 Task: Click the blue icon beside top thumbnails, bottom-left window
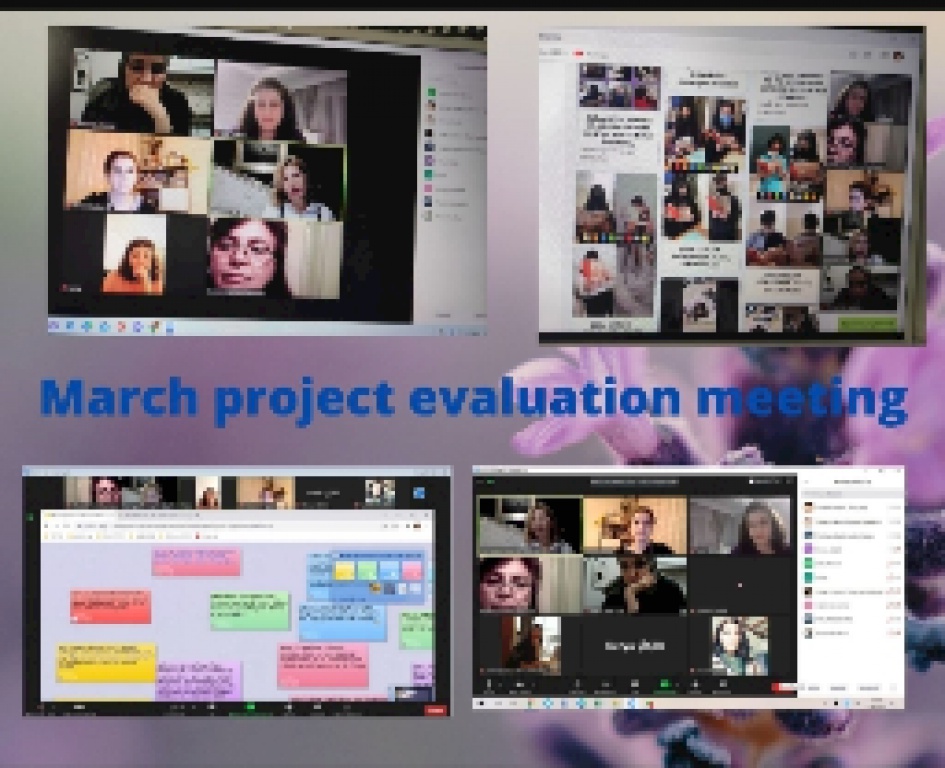tap(418, 492)
